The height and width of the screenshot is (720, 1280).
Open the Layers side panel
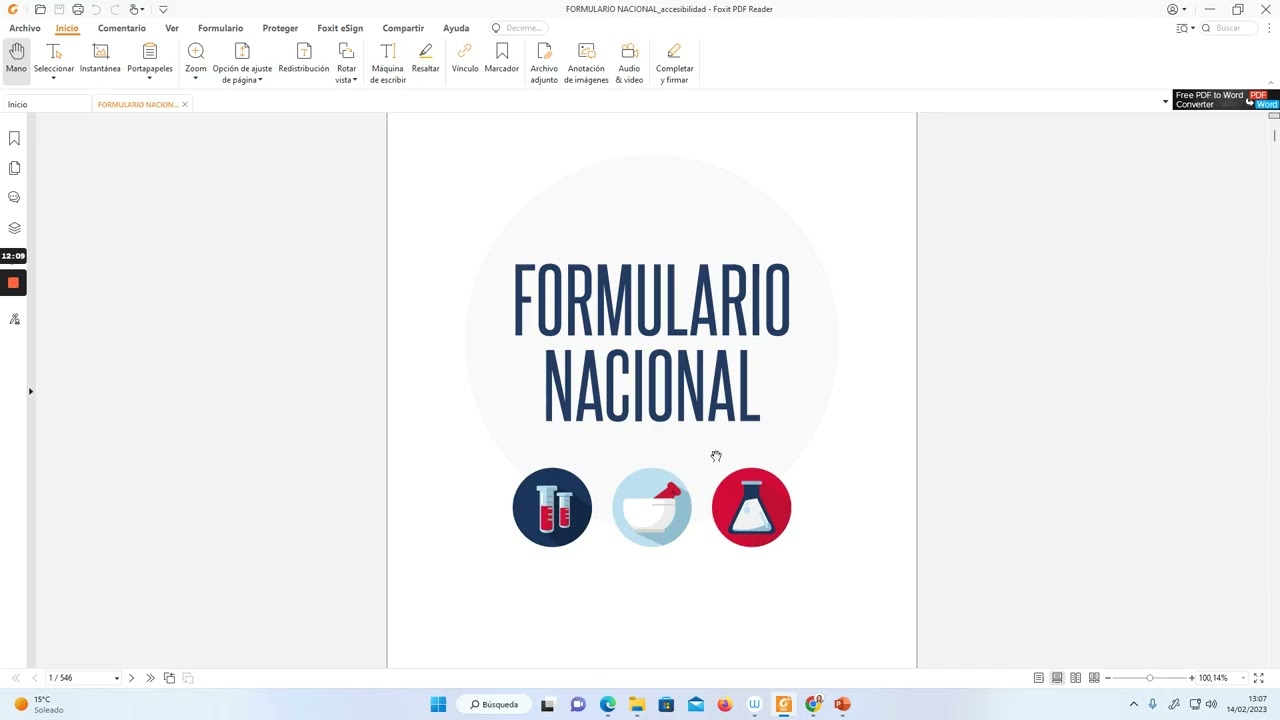tap(14, 228)
